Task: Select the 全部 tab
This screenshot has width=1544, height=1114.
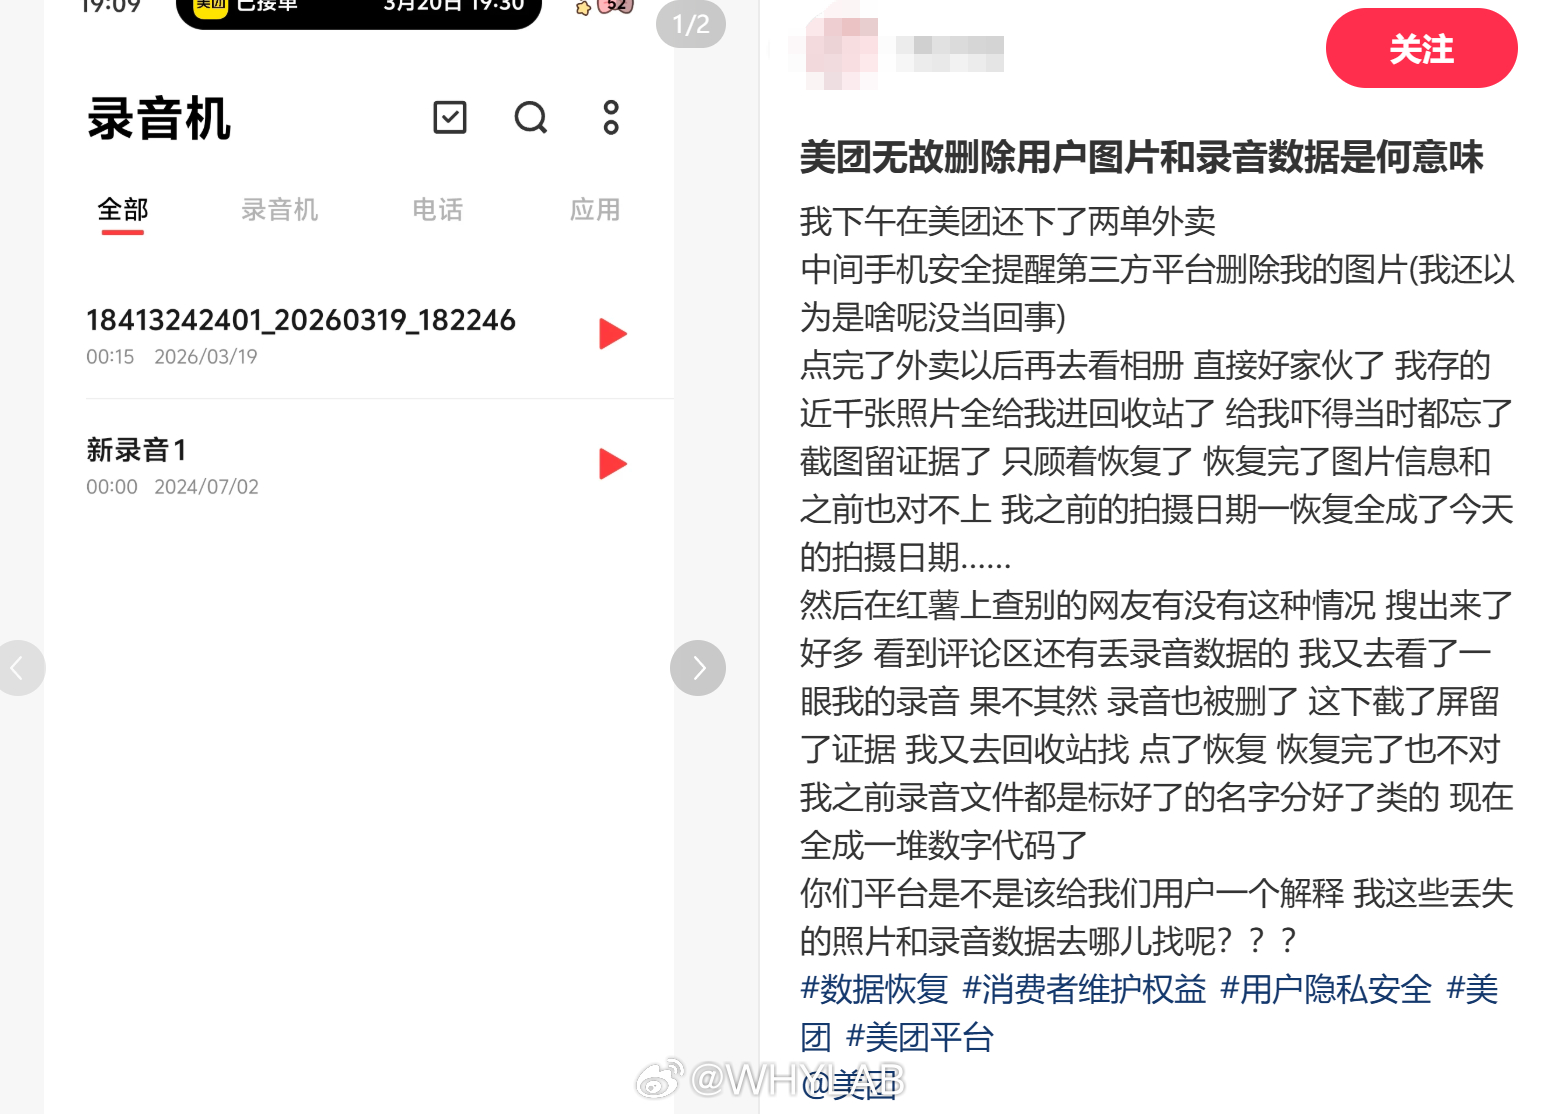Action: tap(123, 210)
